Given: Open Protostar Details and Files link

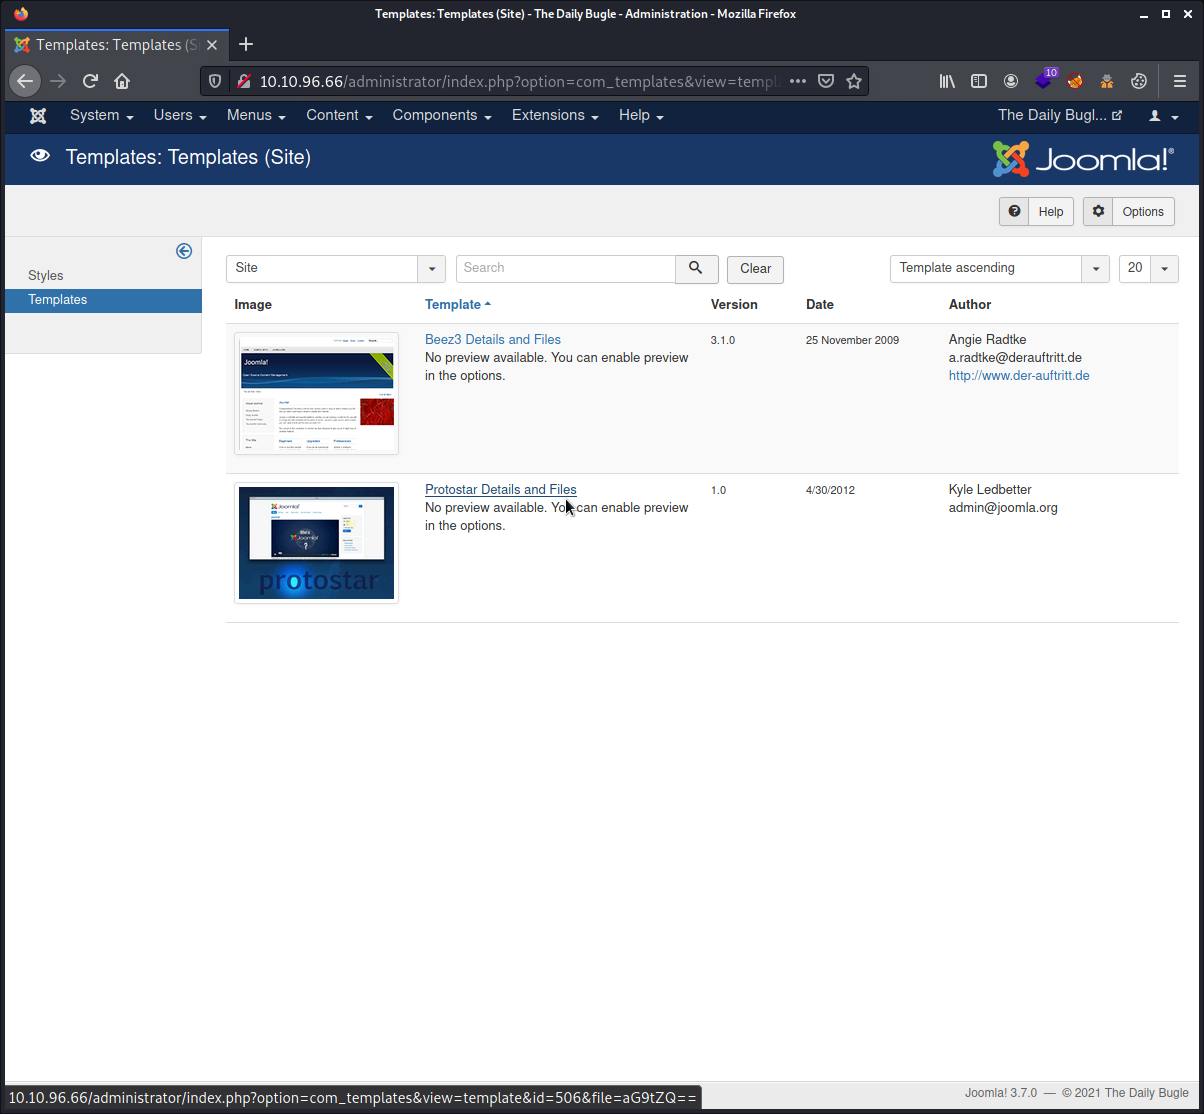Looking at the screenshot, I should pyautogui.click(x=501, y=490).
